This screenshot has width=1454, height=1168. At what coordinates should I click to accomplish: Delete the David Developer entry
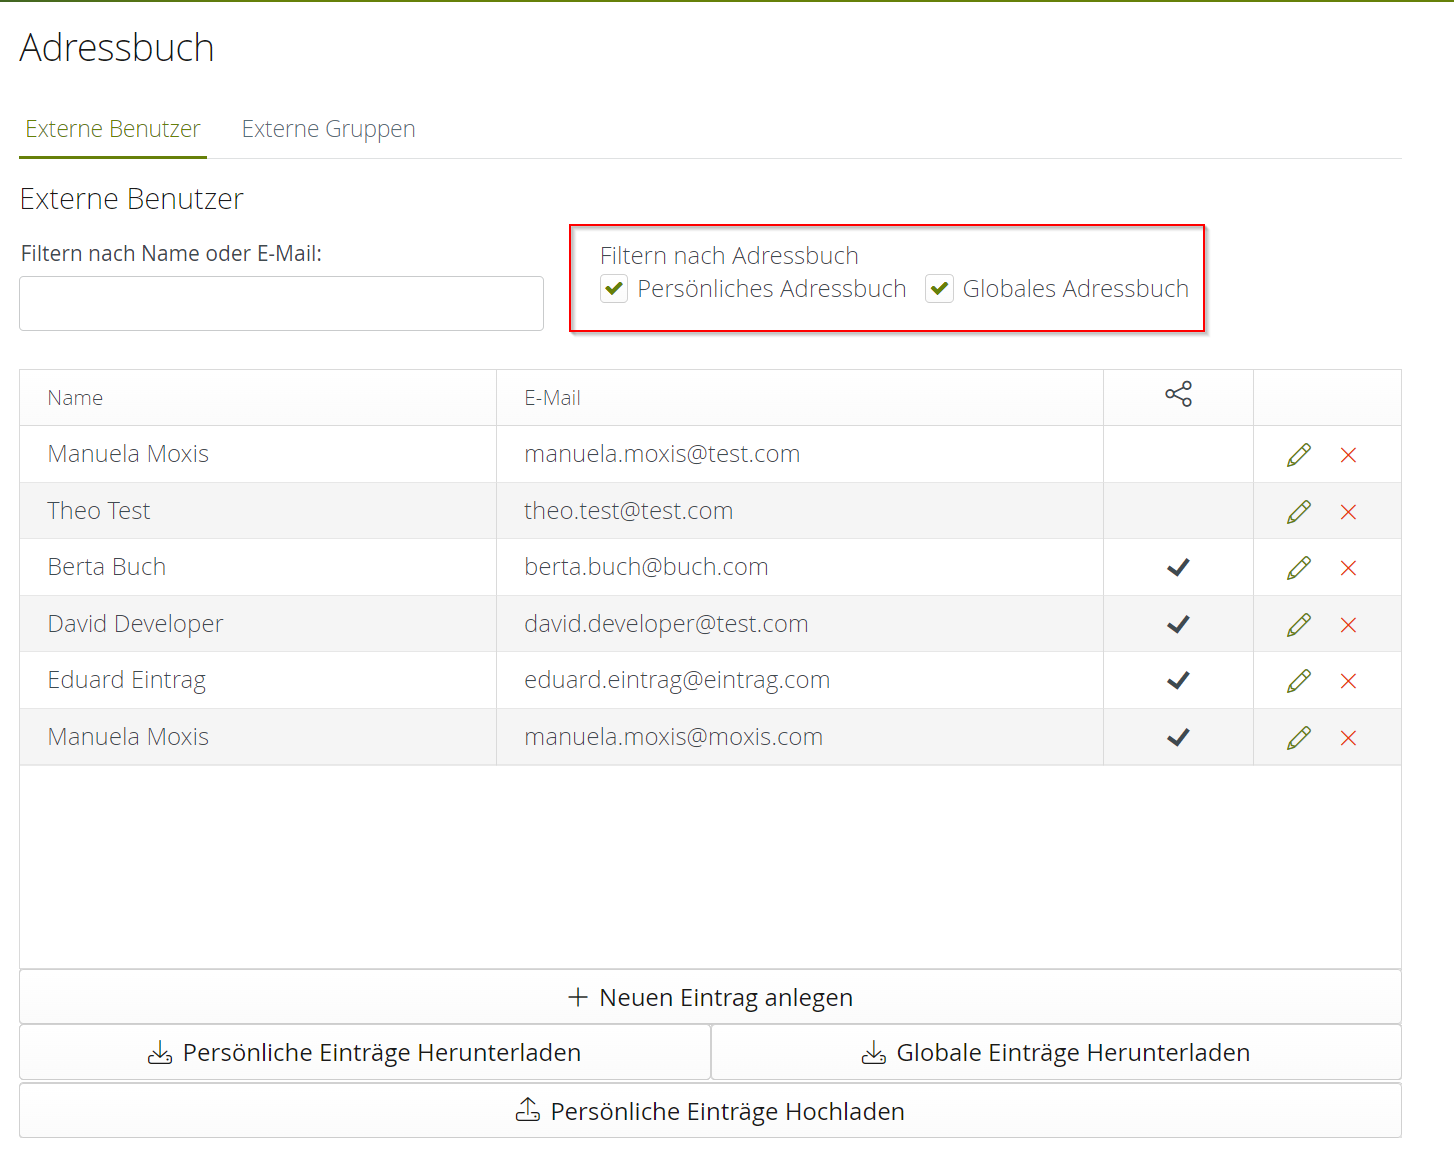[x=1348, y=625]
